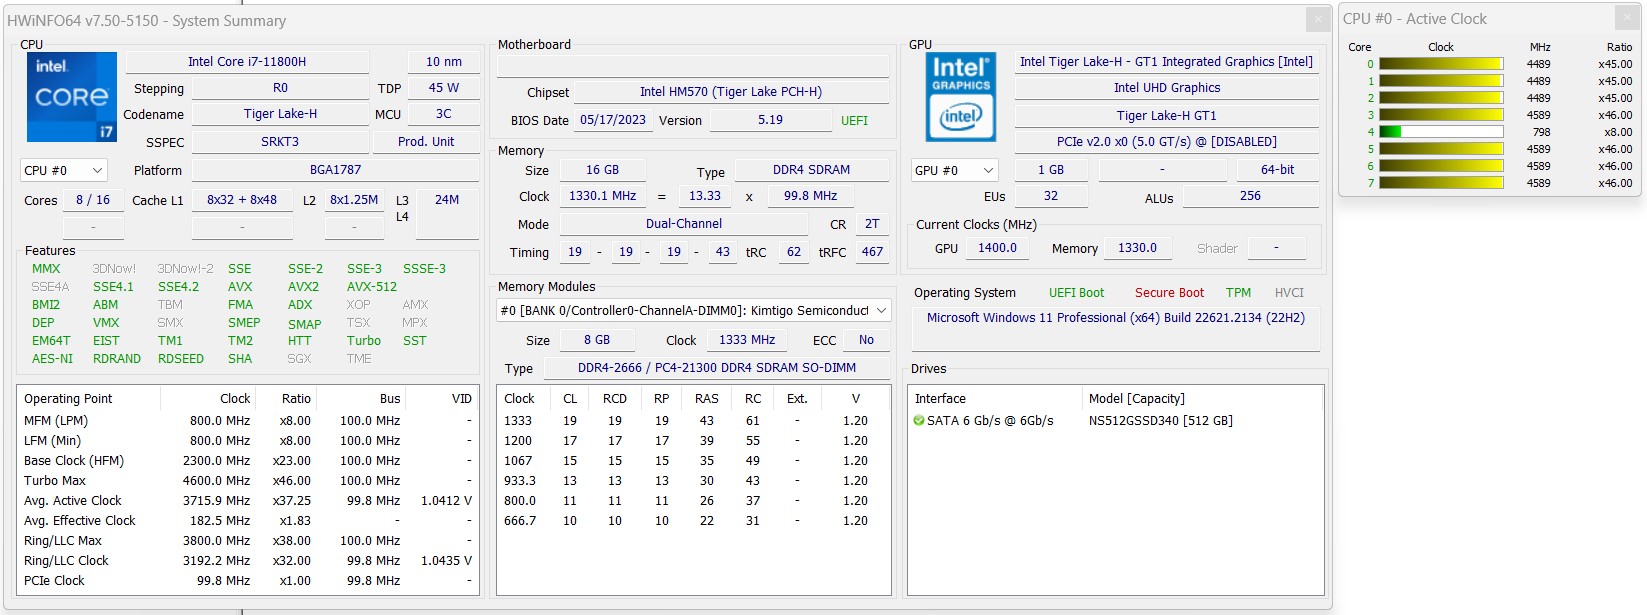Image resolution: width=1647 pixels, height=615 pixels.
Task: Select the 1067 clock timing row
Action: pyautogui.click(x=693, y=461)
